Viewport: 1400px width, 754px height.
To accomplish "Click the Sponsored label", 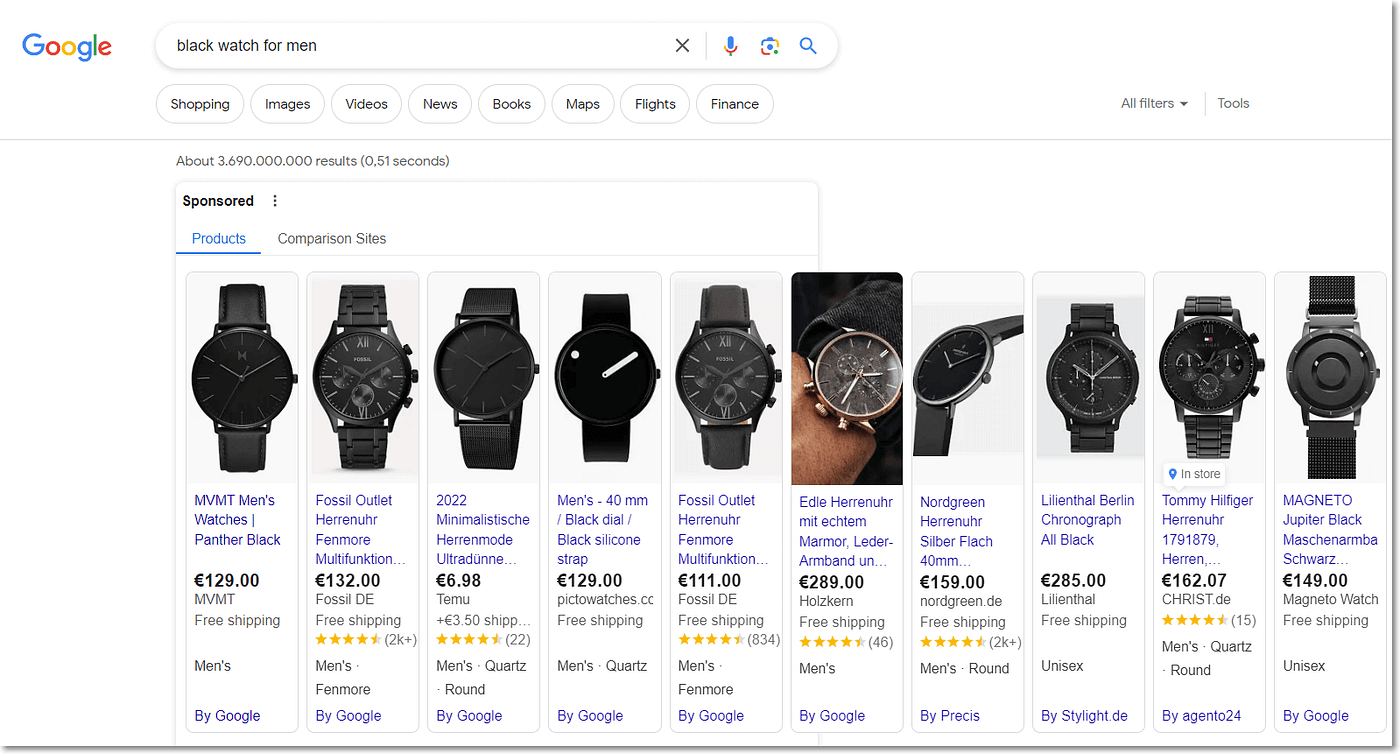I will click(x=218, y=201).
